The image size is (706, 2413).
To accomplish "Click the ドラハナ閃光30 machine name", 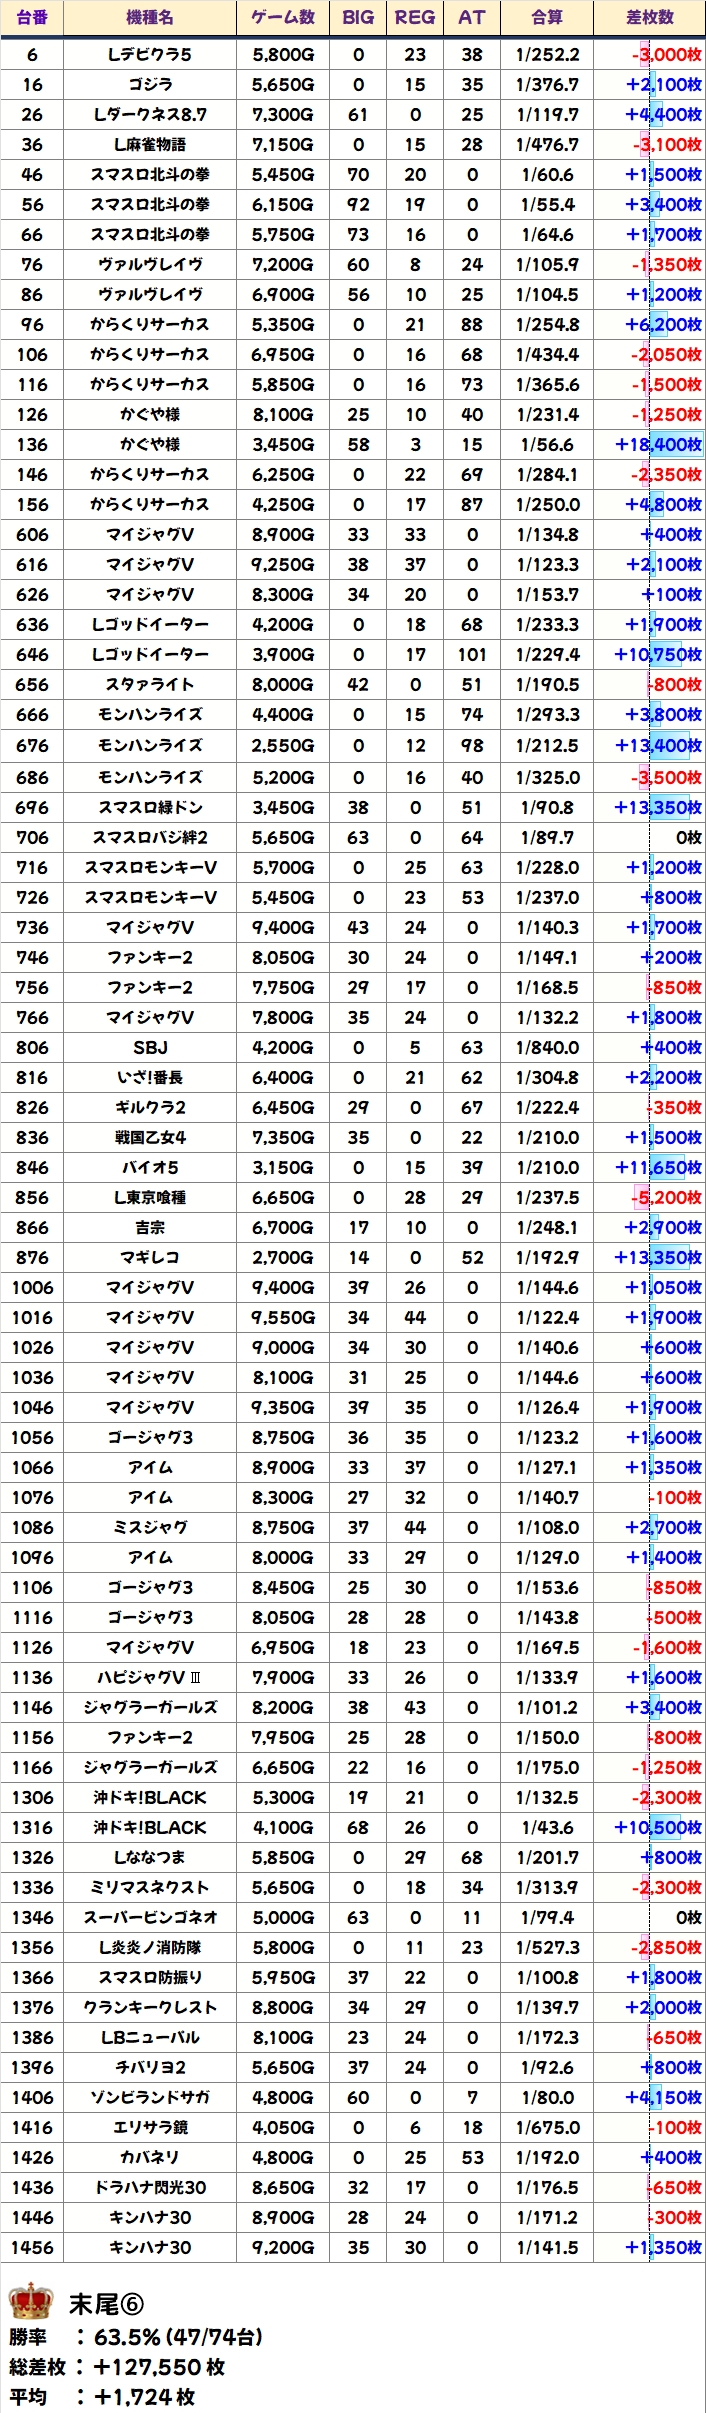I will [x=150, y=2187].
